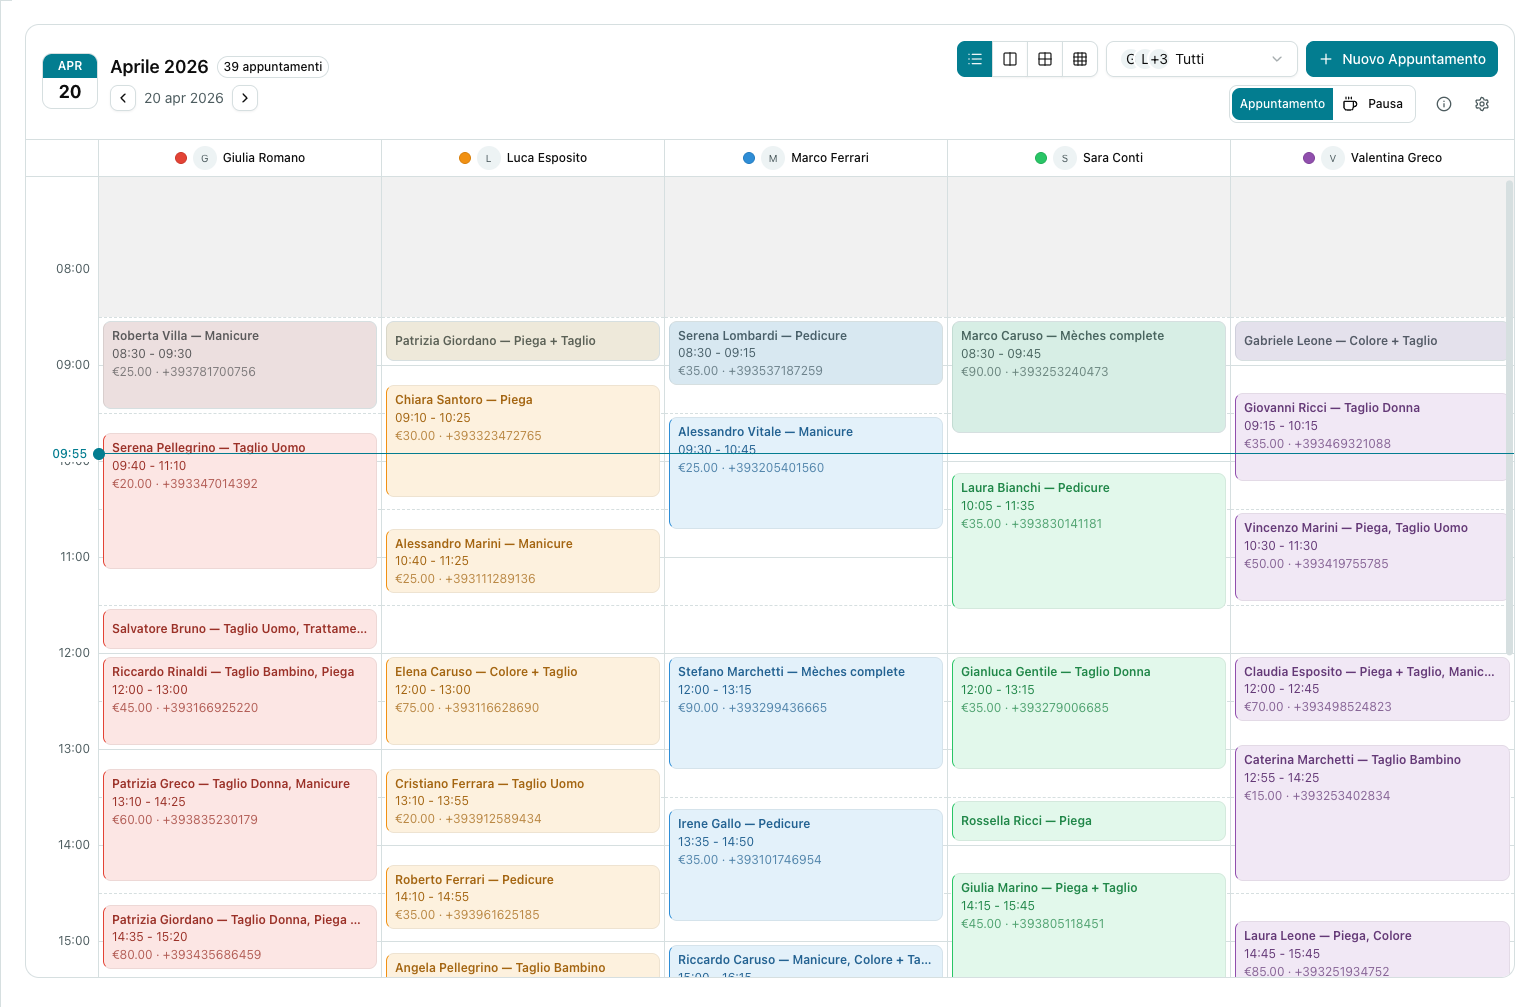Switch to dense grid view icon
The height and width of the screenshot is (1007, 1539).
pyautogui.click(x=1080, y=59)
